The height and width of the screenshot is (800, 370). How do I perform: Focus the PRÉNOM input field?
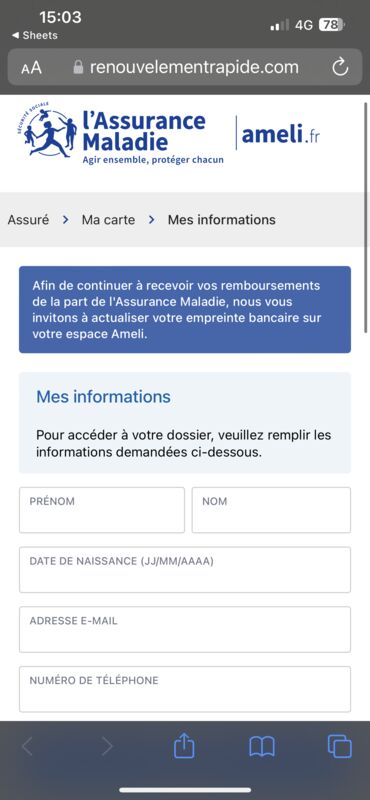(102, 510)
